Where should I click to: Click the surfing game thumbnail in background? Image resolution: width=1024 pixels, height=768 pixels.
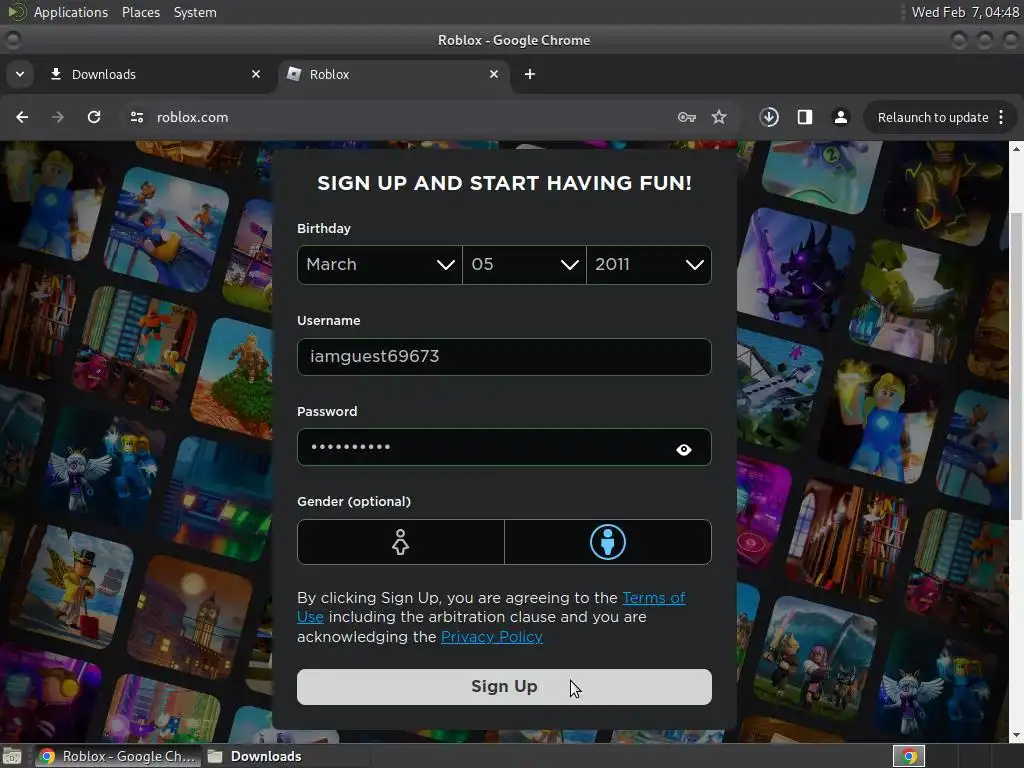[167, 229]
